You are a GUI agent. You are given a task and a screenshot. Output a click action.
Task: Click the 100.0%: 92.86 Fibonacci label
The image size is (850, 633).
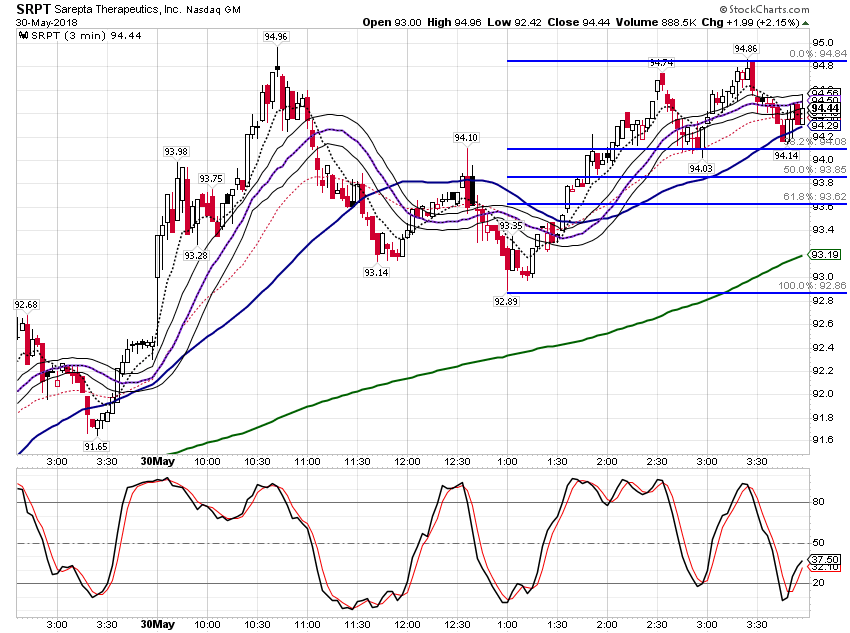pyautogui.click(x=813, y=286)
